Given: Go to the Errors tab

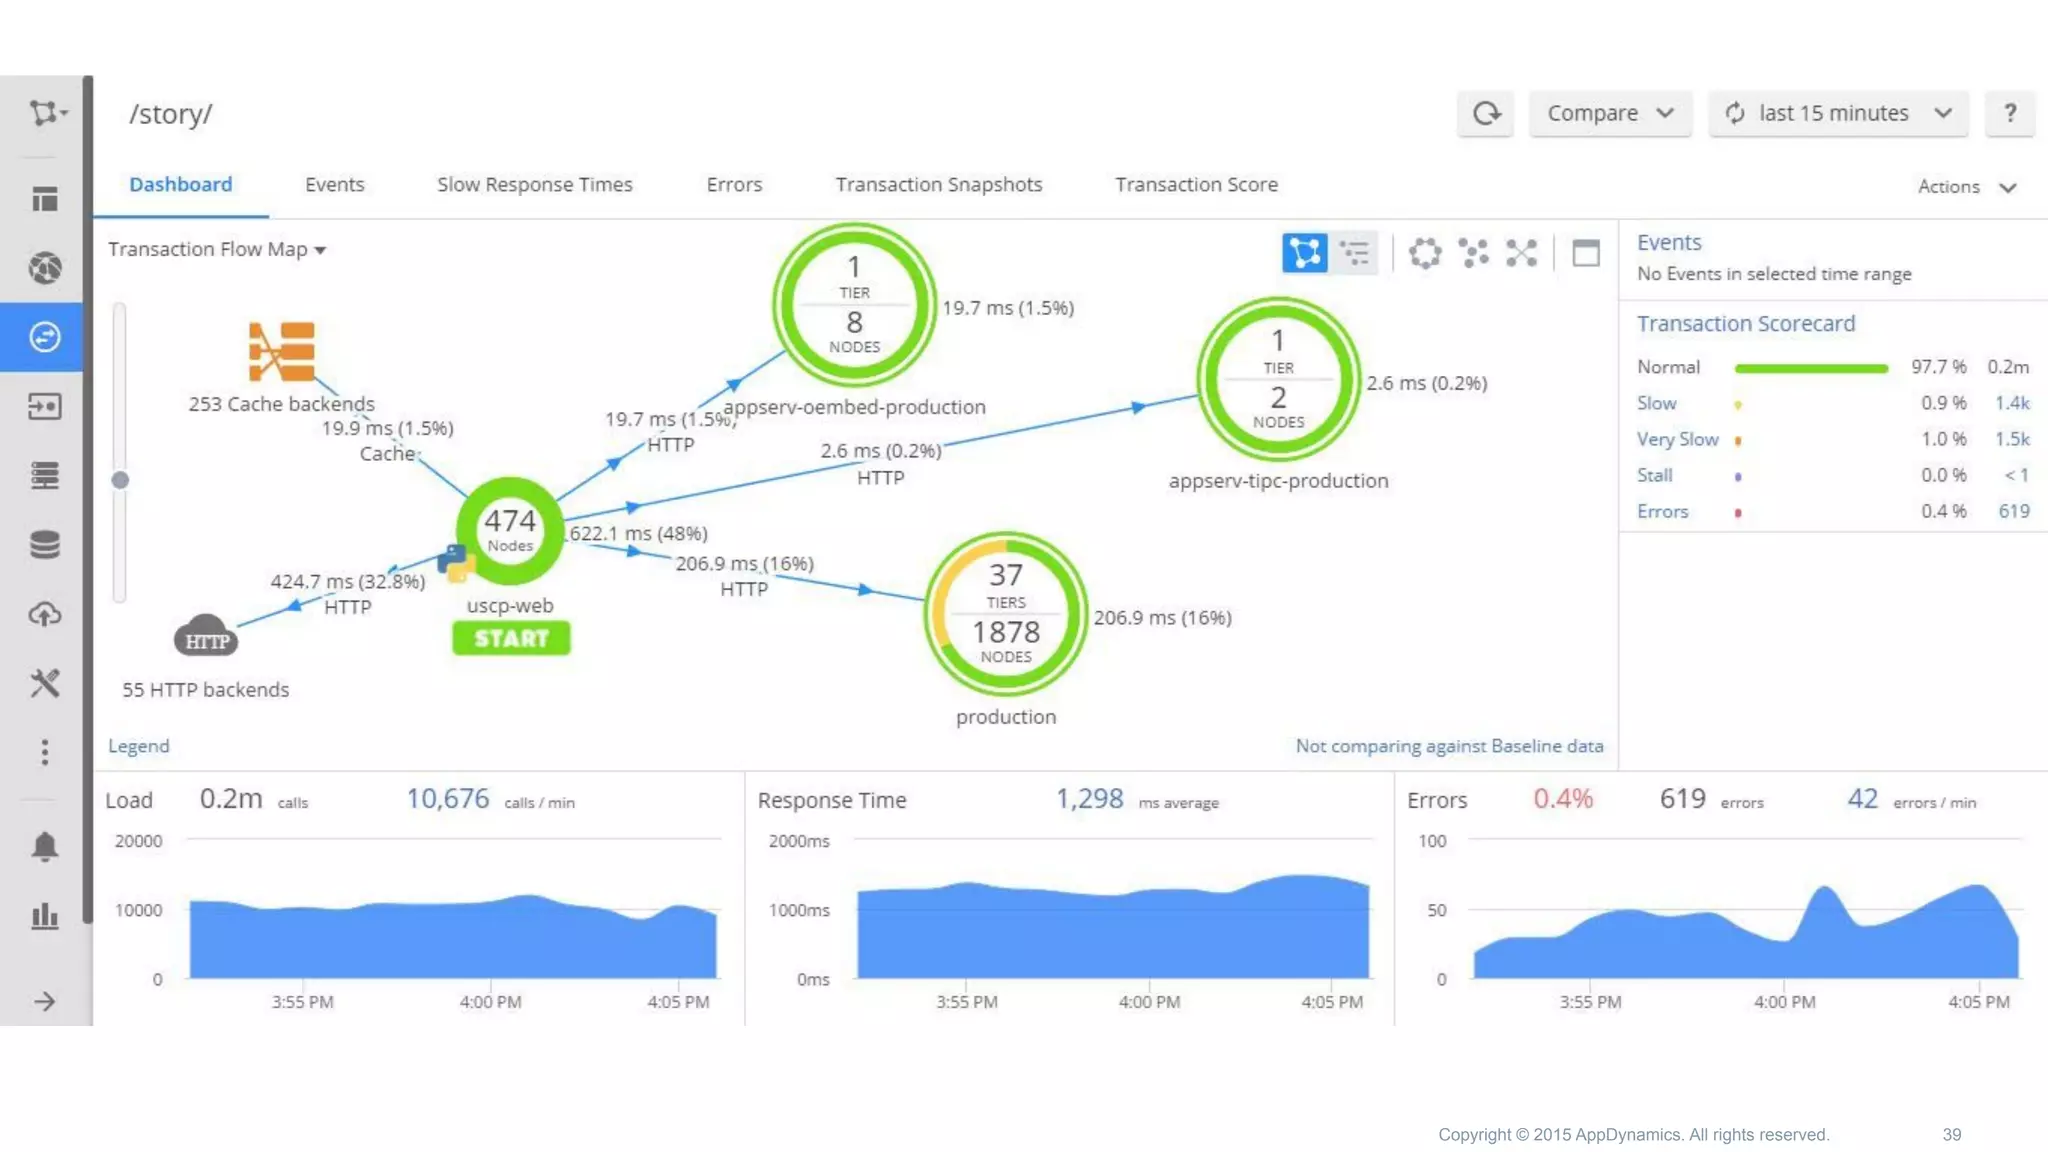Looking at the screenshot, I should (x=734, y=185).
